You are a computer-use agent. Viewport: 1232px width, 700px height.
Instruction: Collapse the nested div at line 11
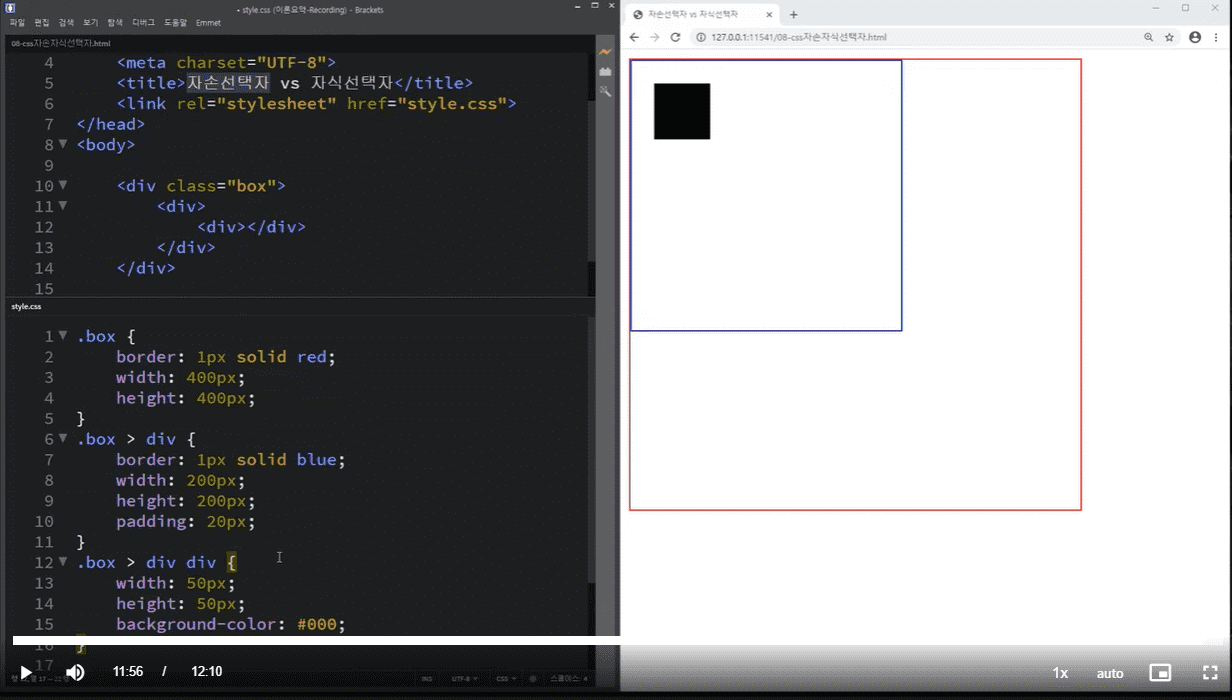(63, 206)
